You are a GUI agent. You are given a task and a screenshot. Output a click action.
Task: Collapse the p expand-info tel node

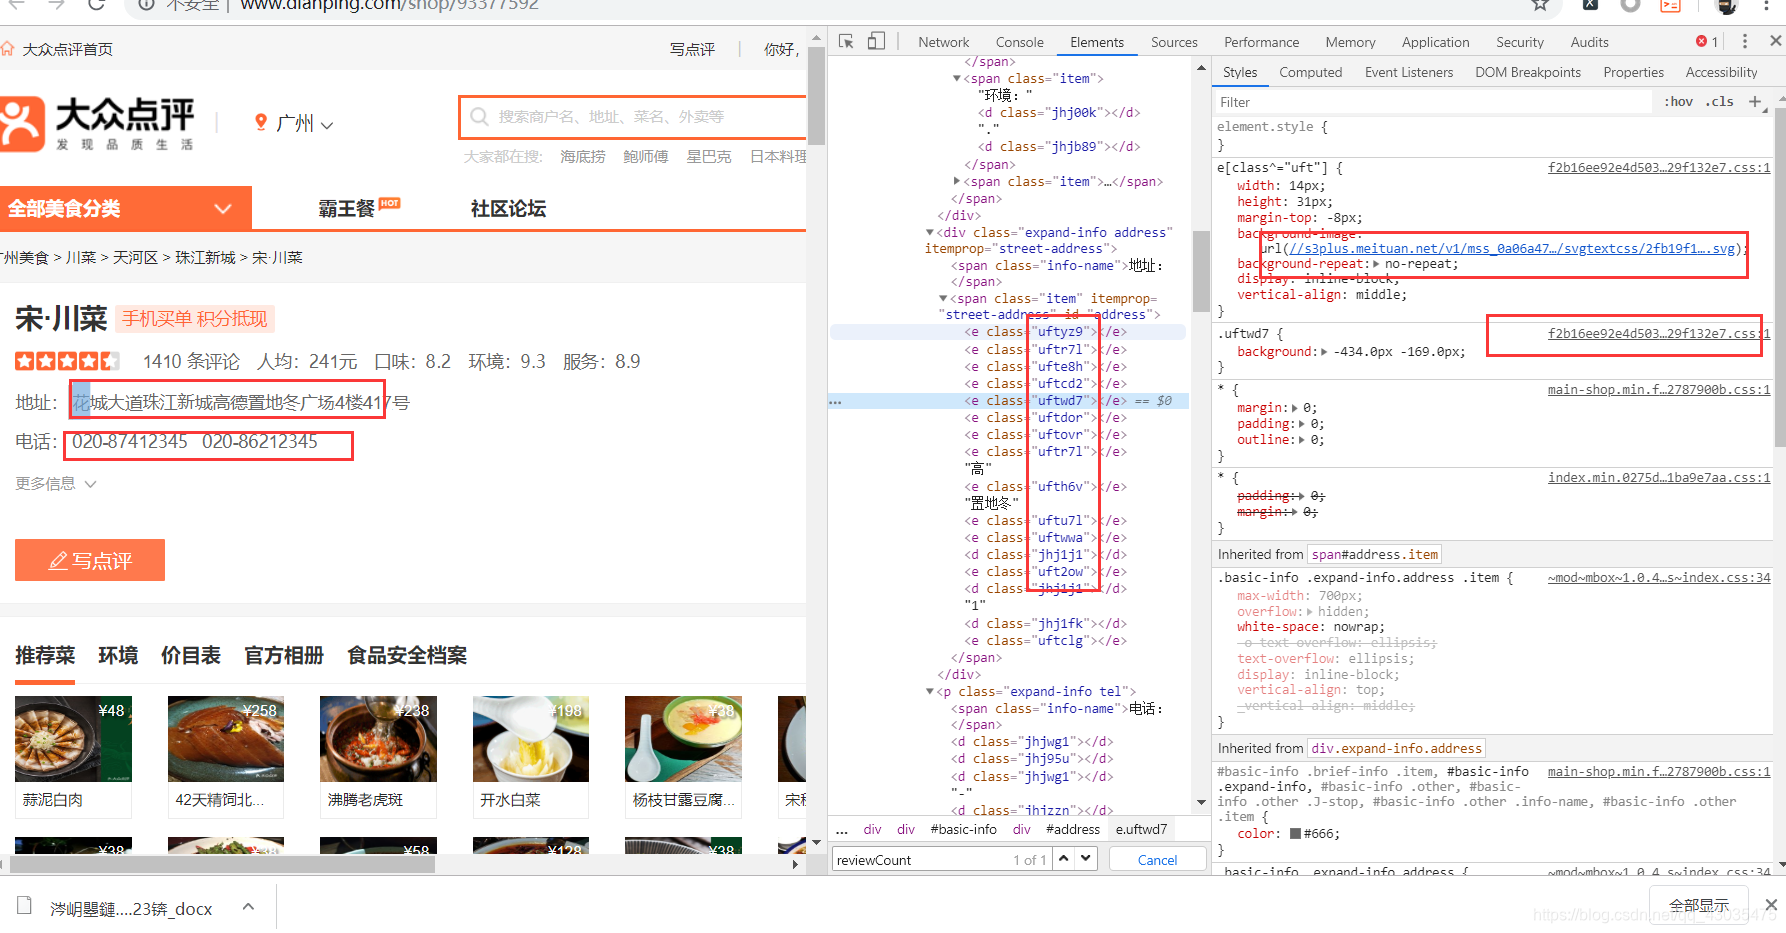[929, 691]
